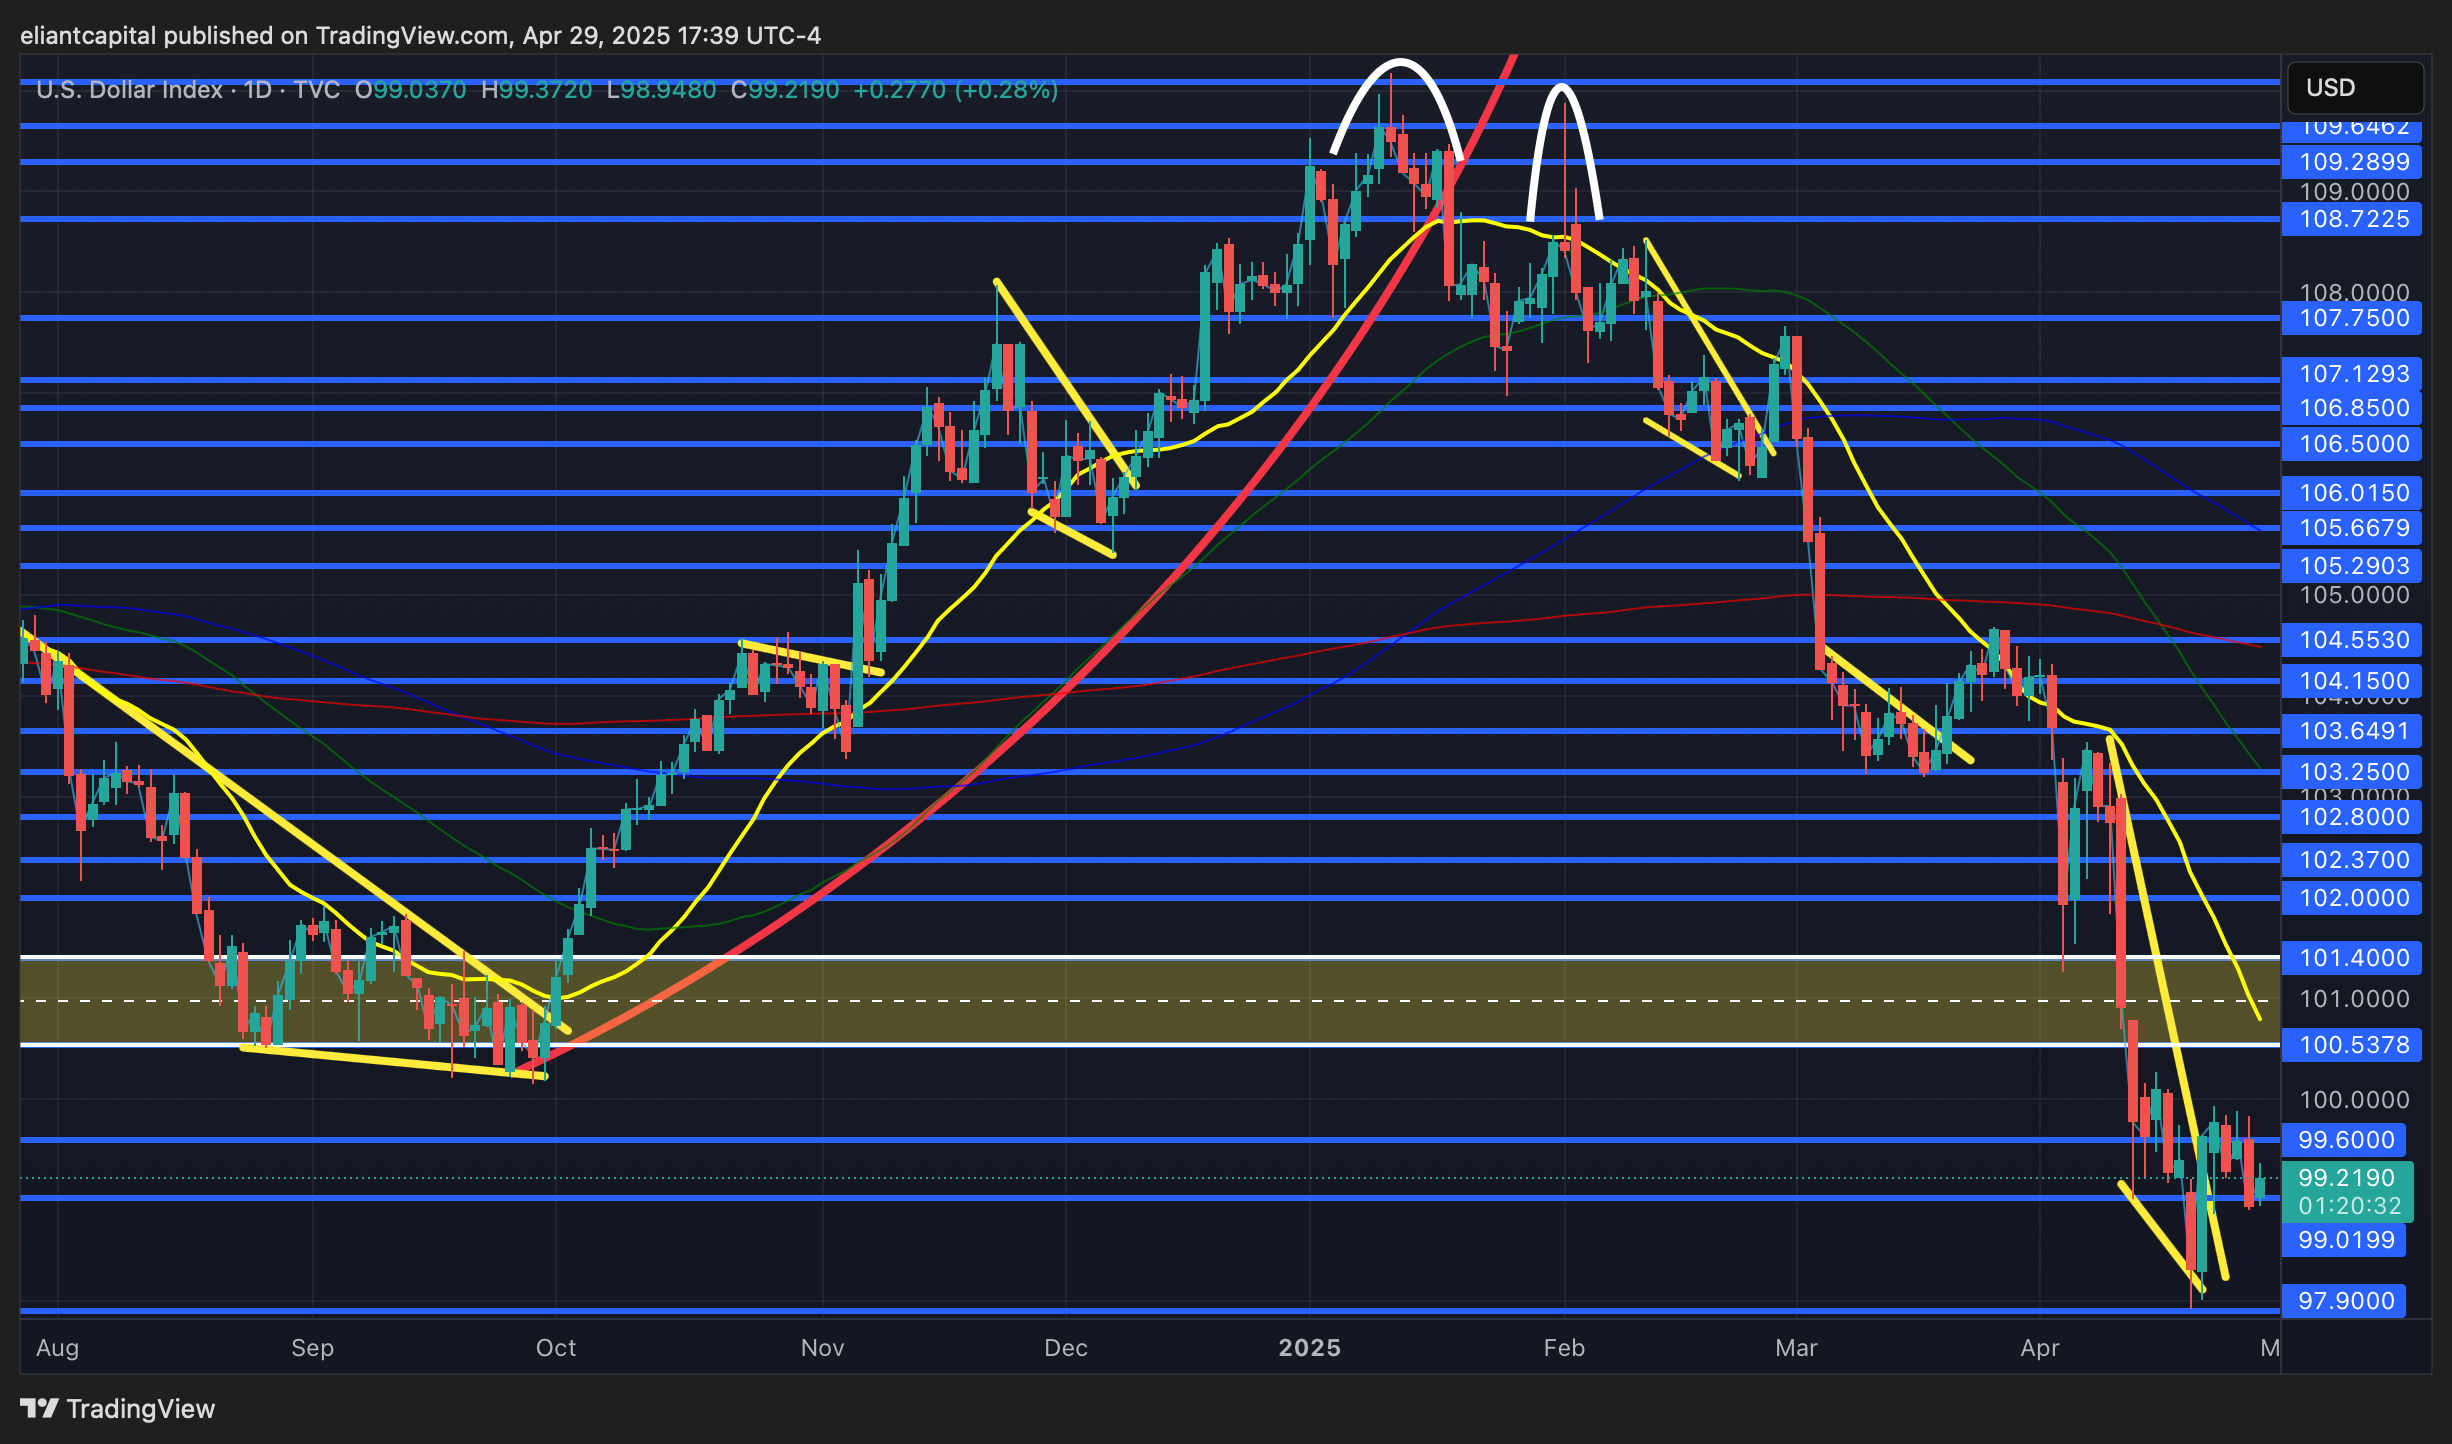Click the U.S. Dollar Index symbol title

point(129,90)
